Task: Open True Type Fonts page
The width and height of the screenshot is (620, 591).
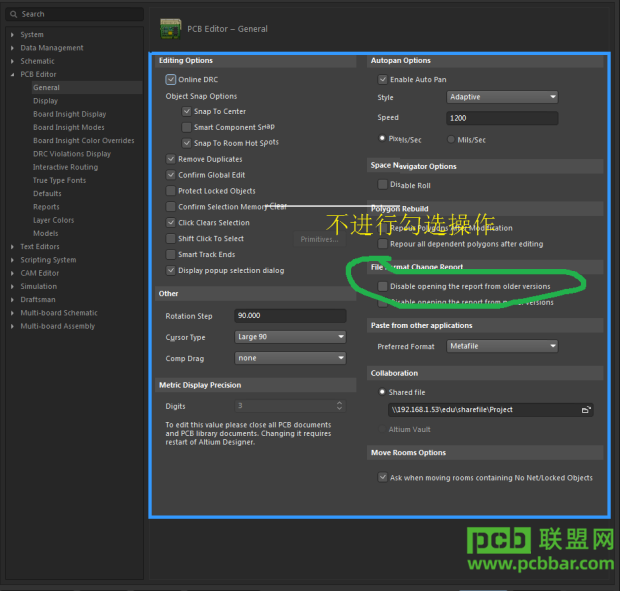Action: point(59,180)
